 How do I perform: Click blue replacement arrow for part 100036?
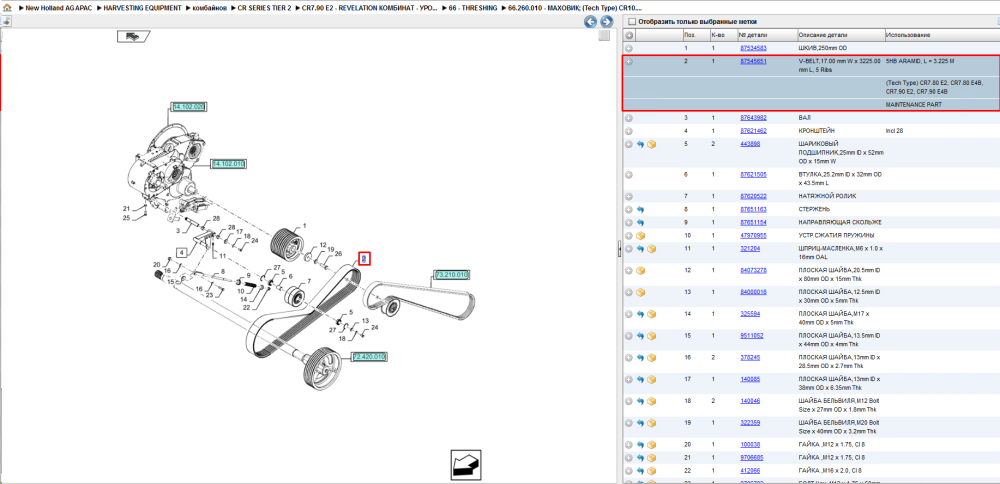[641, 445]
